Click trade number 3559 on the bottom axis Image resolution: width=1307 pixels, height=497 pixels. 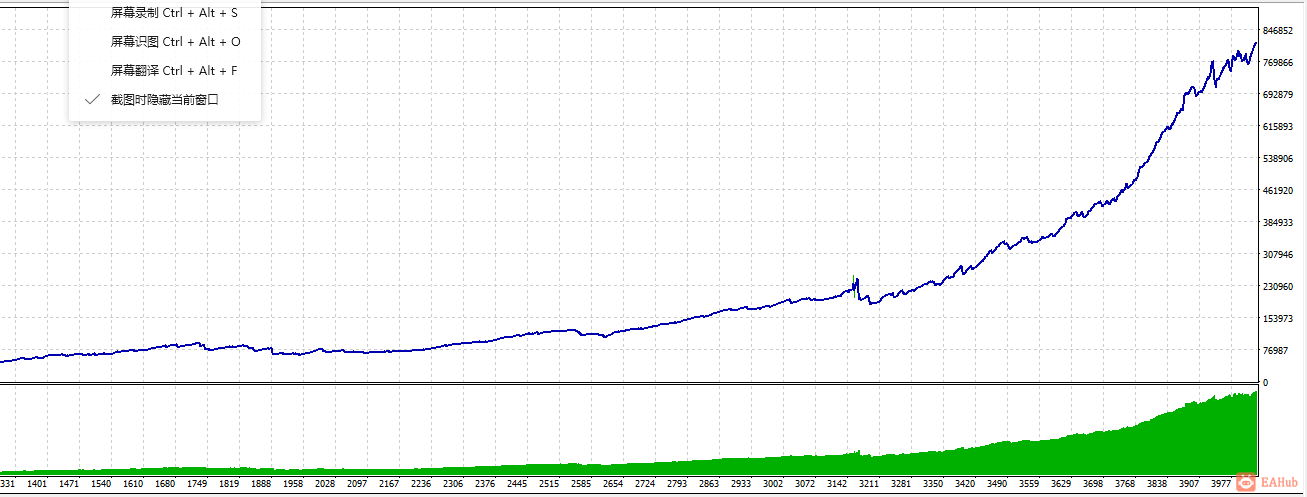click(1029, 484)
